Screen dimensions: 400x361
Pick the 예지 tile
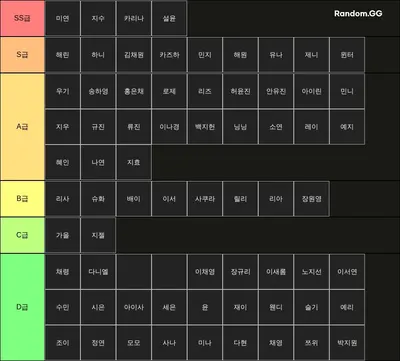(x=347, y=127)
